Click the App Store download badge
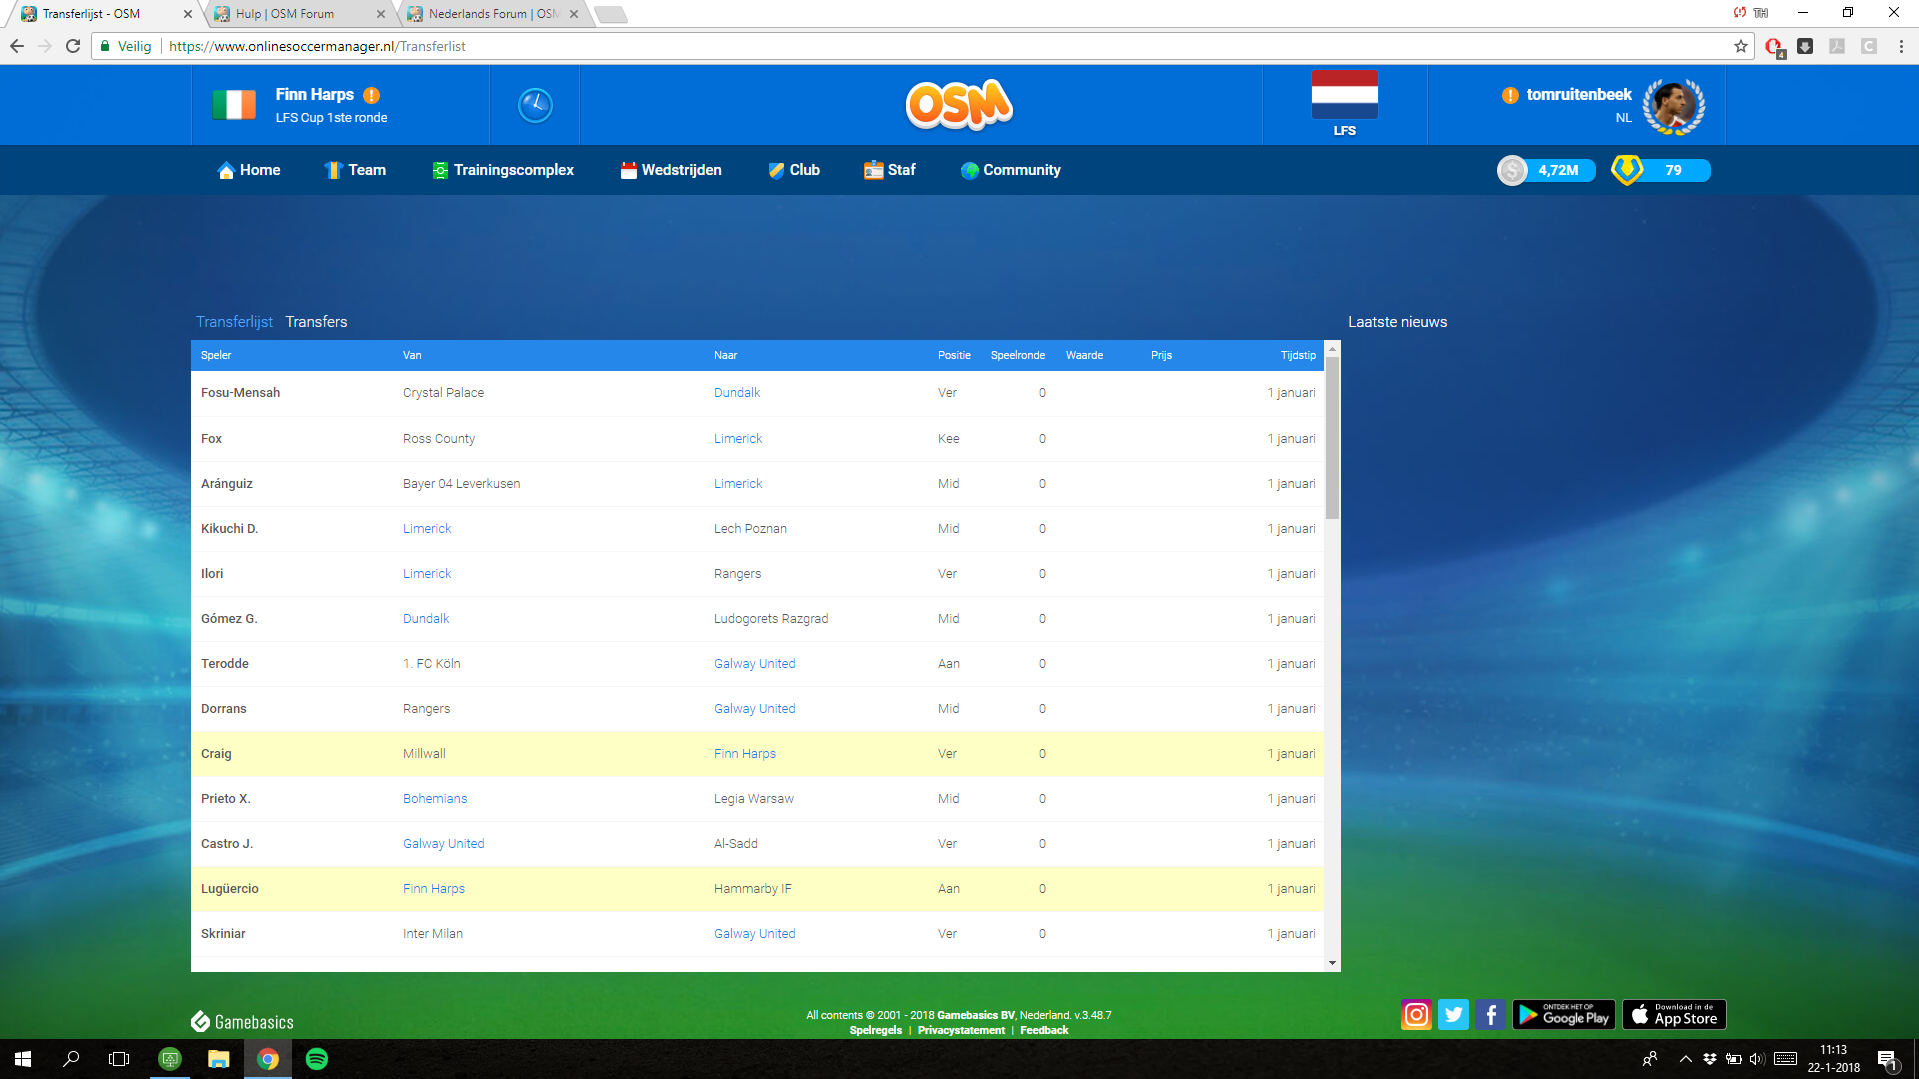The height and width of the screenshot is (1079, 1919). pyautogui.click(x=1674, y=1015)
